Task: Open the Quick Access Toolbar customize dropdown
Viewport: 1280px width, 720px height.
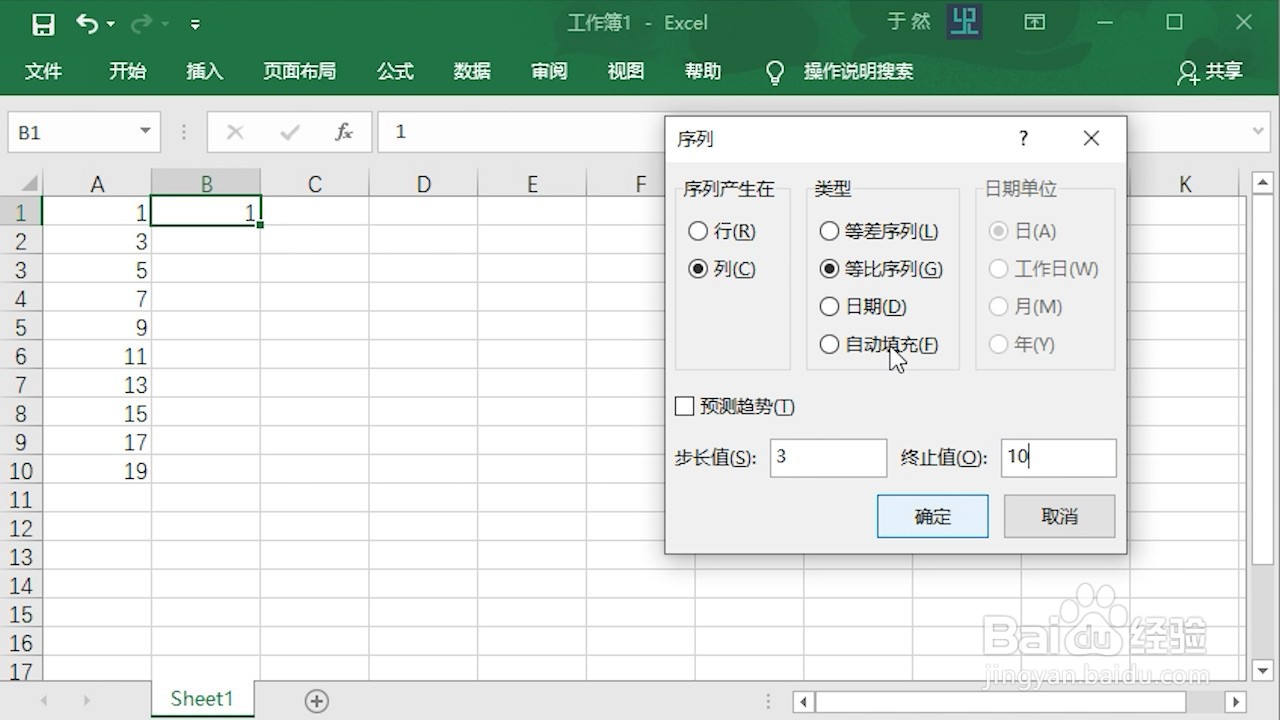Action: point(196,22)
